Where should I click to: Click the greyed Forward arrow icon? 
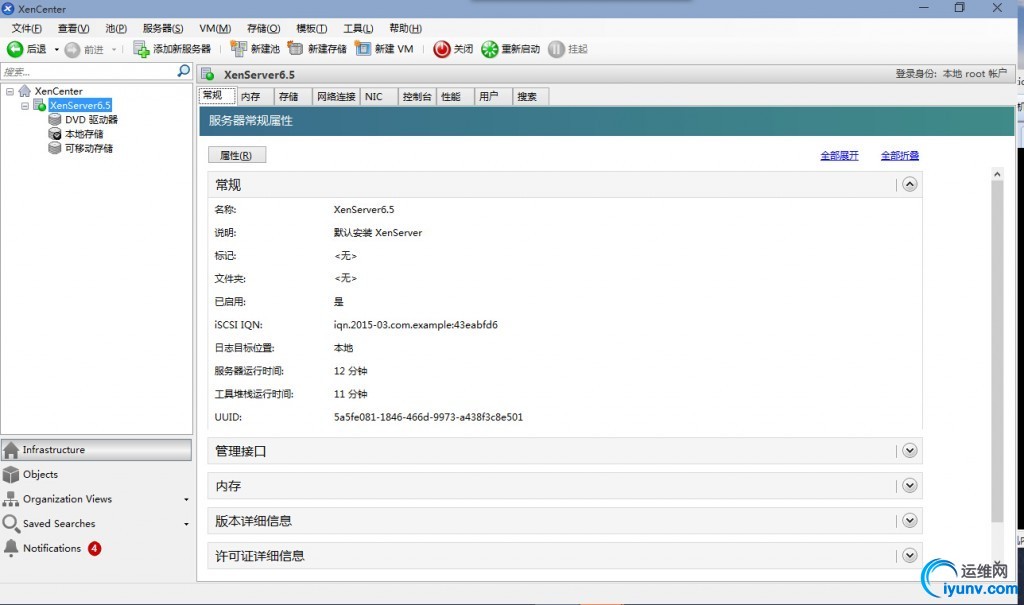tap(72, 49)
